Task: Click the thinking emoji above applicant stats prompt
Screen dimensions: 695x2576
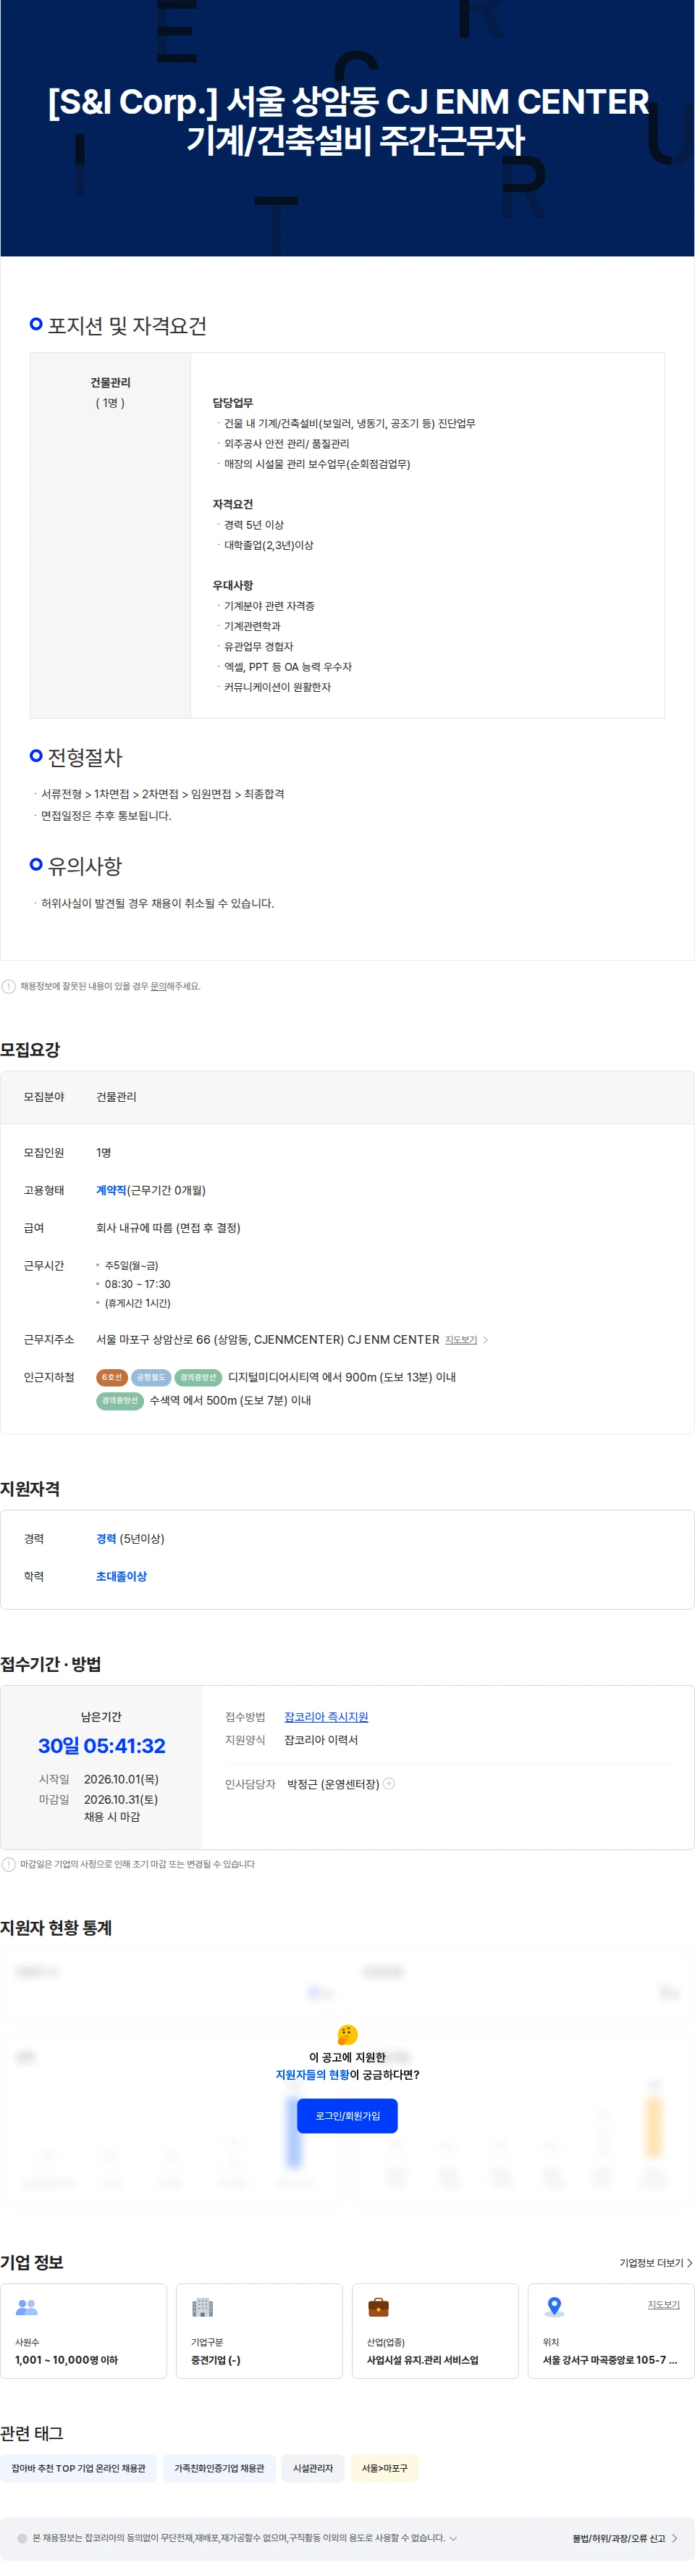Action: [347, 2034]
